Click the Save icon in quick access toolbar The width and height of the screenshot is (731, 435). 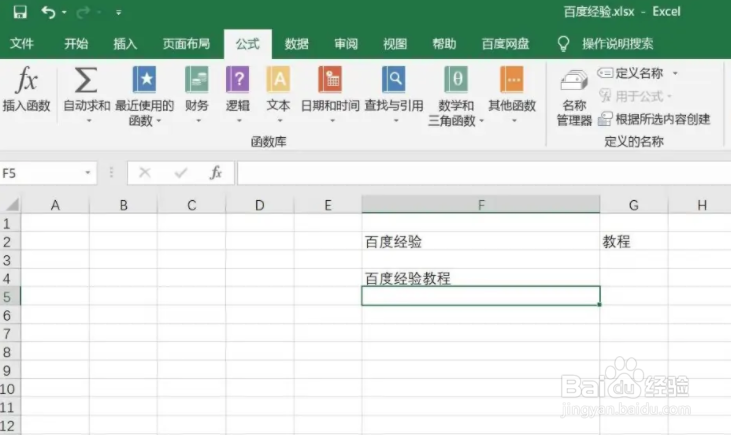click(x=20, y=12)
